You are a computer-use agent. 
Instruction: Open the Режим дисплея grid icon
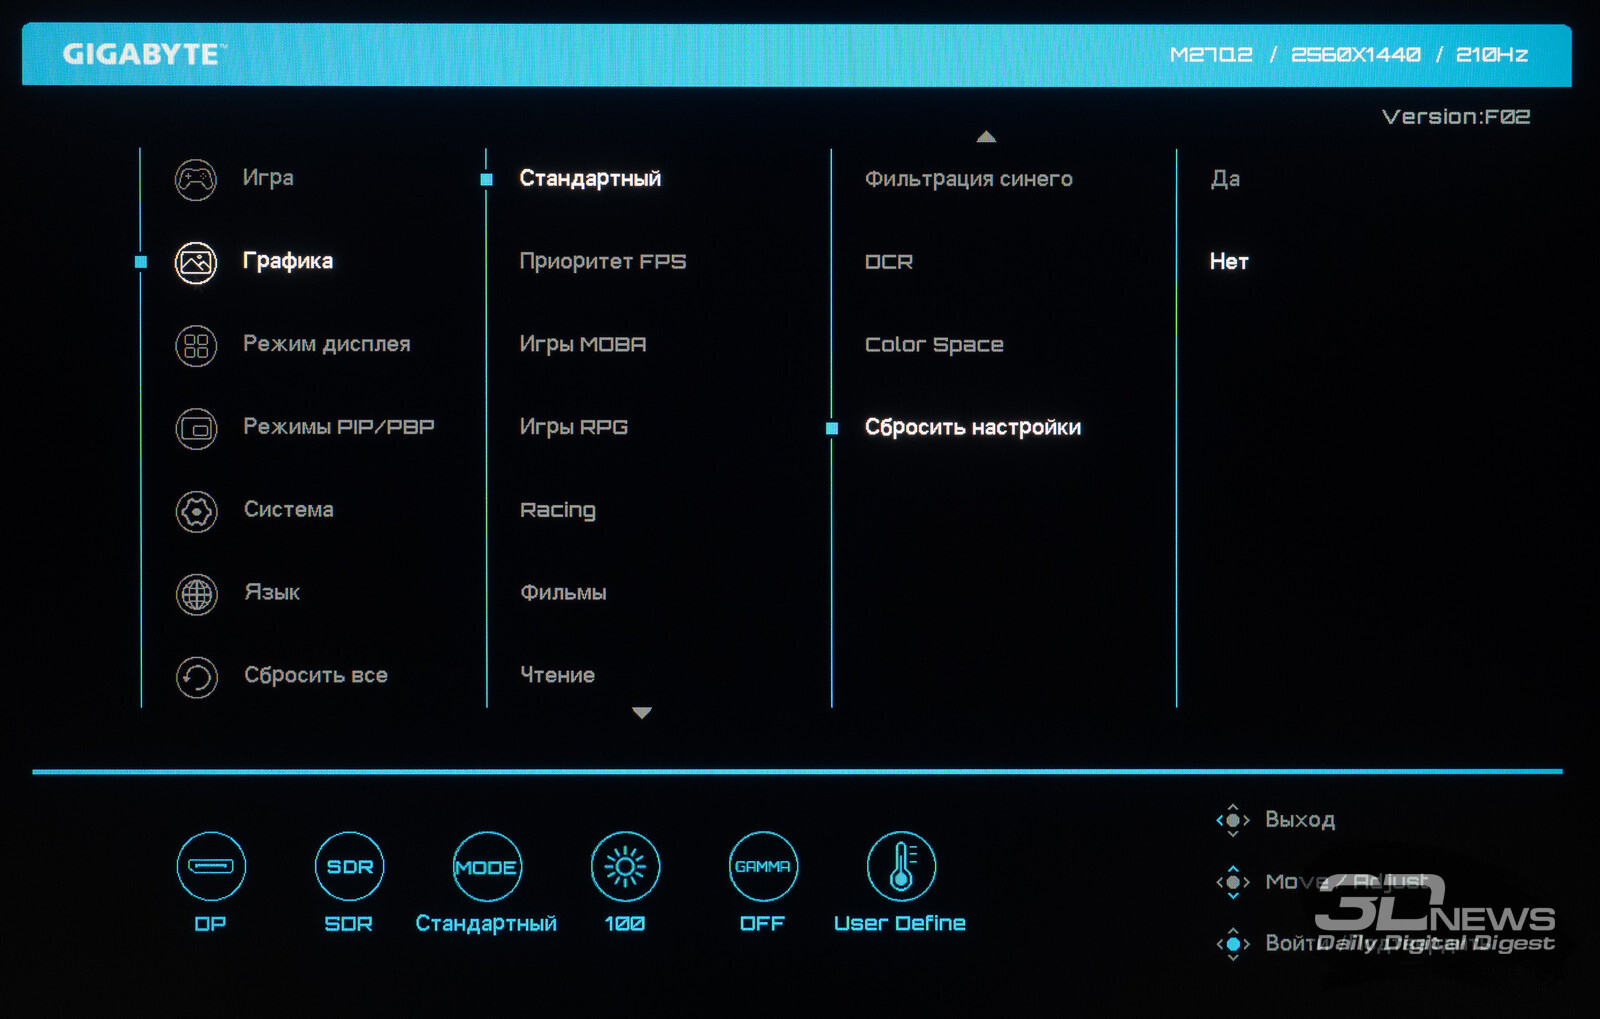(x=196, y=346)
